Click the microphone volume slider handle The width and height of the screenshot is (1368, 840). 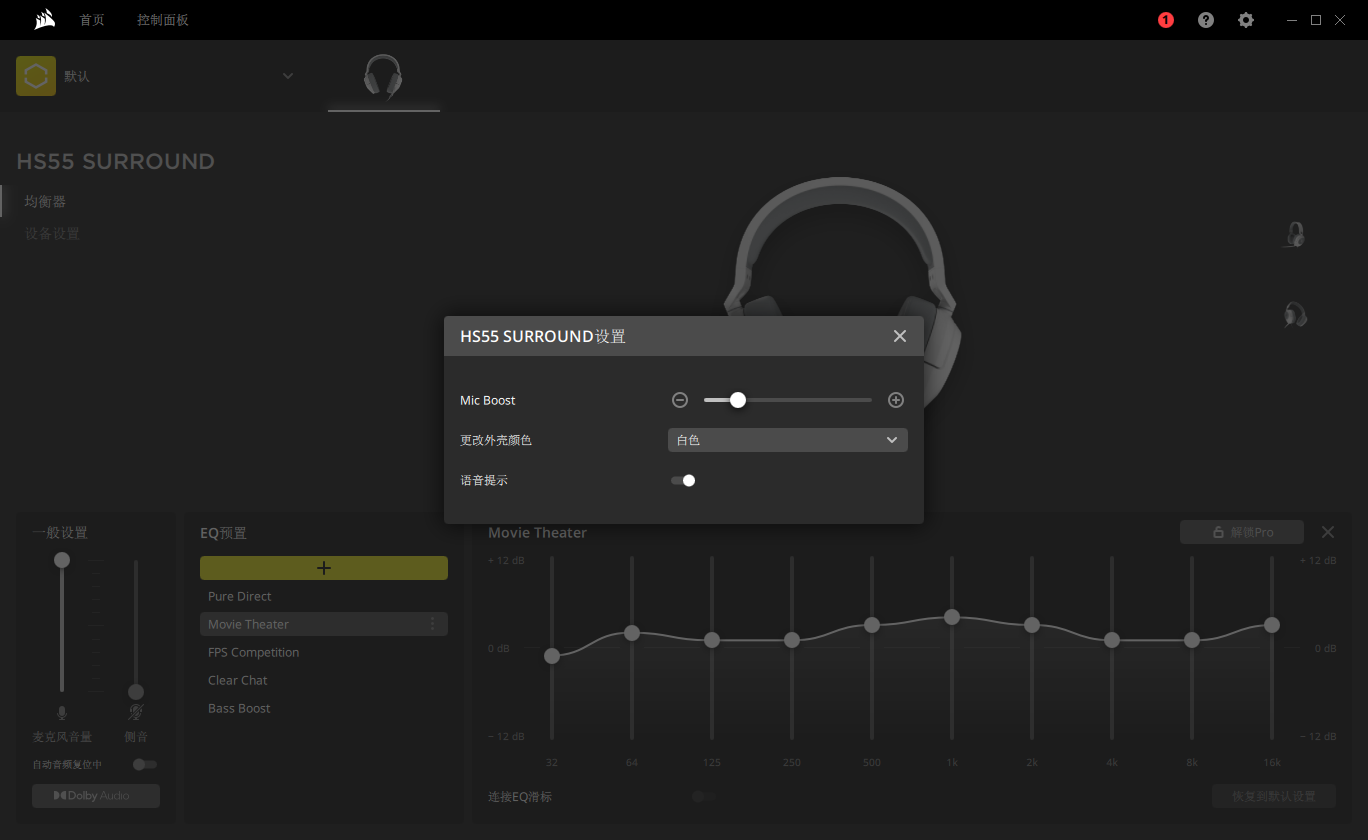[62, 560]
